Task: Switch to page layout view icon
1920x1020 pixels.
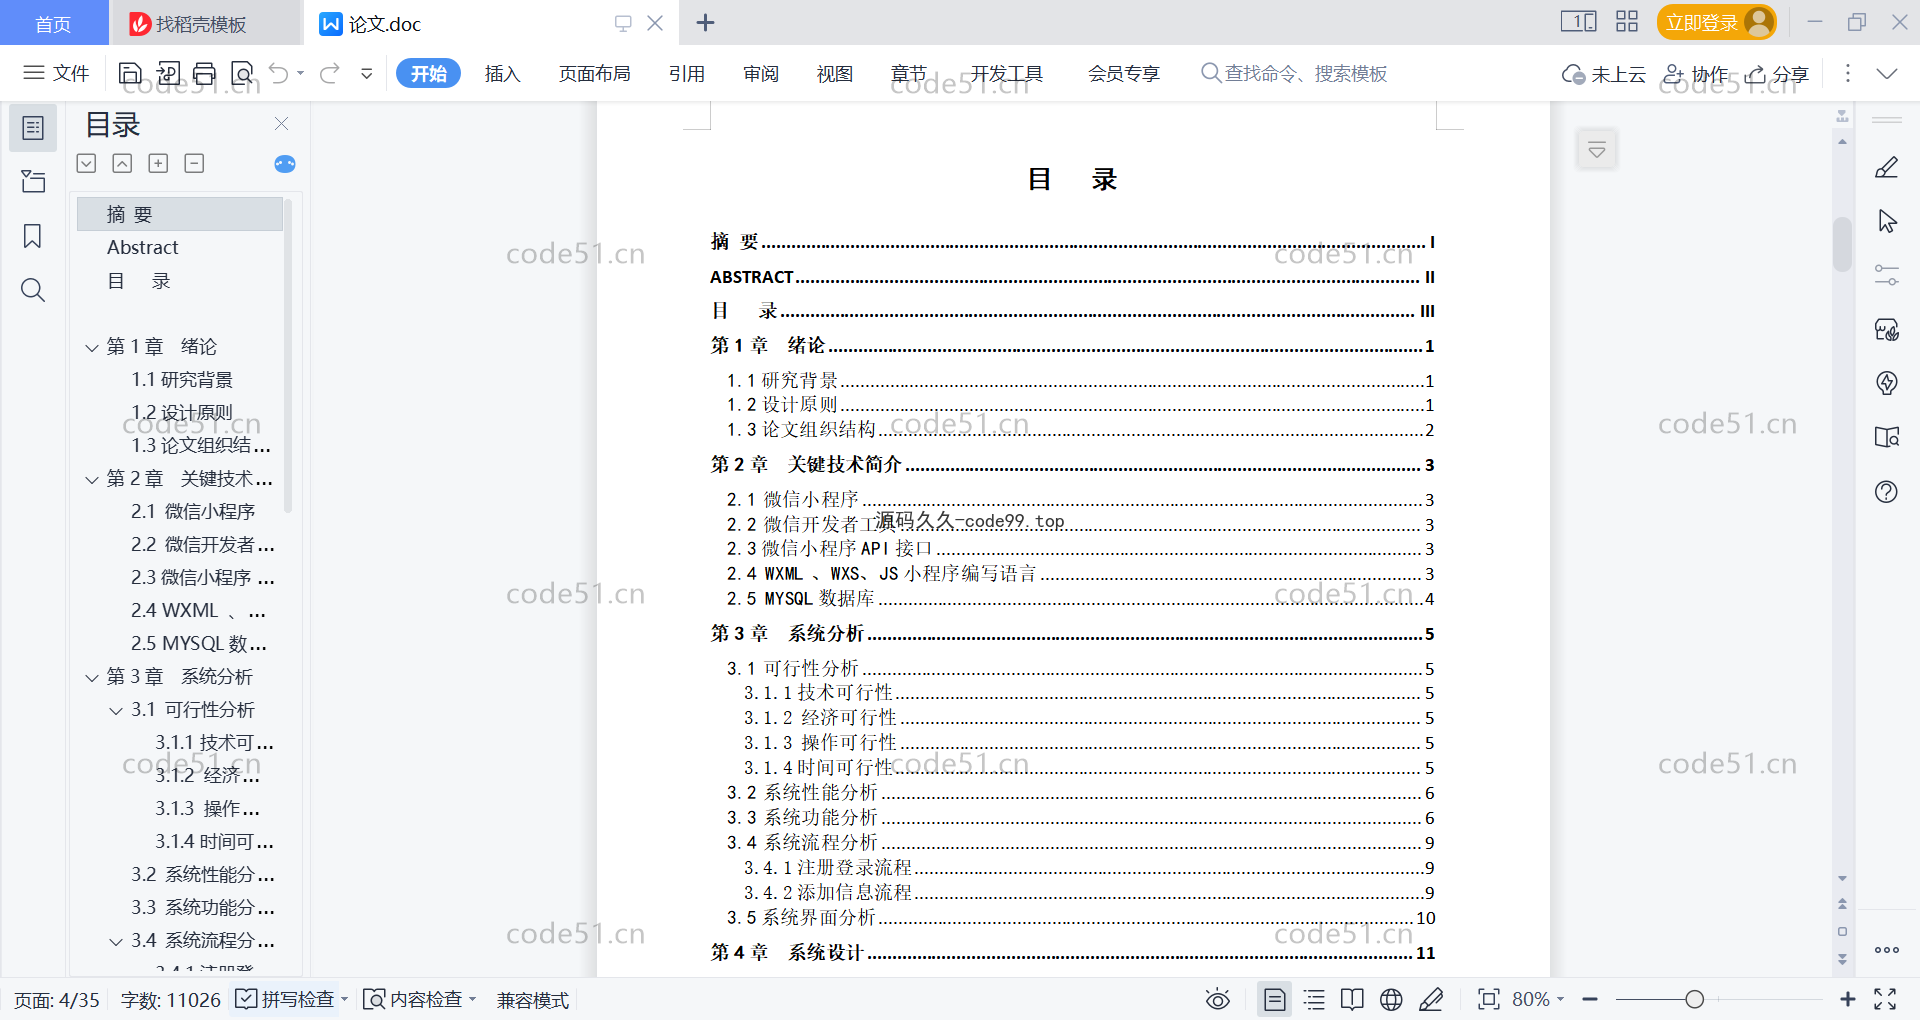Action: pos(1274,999)
